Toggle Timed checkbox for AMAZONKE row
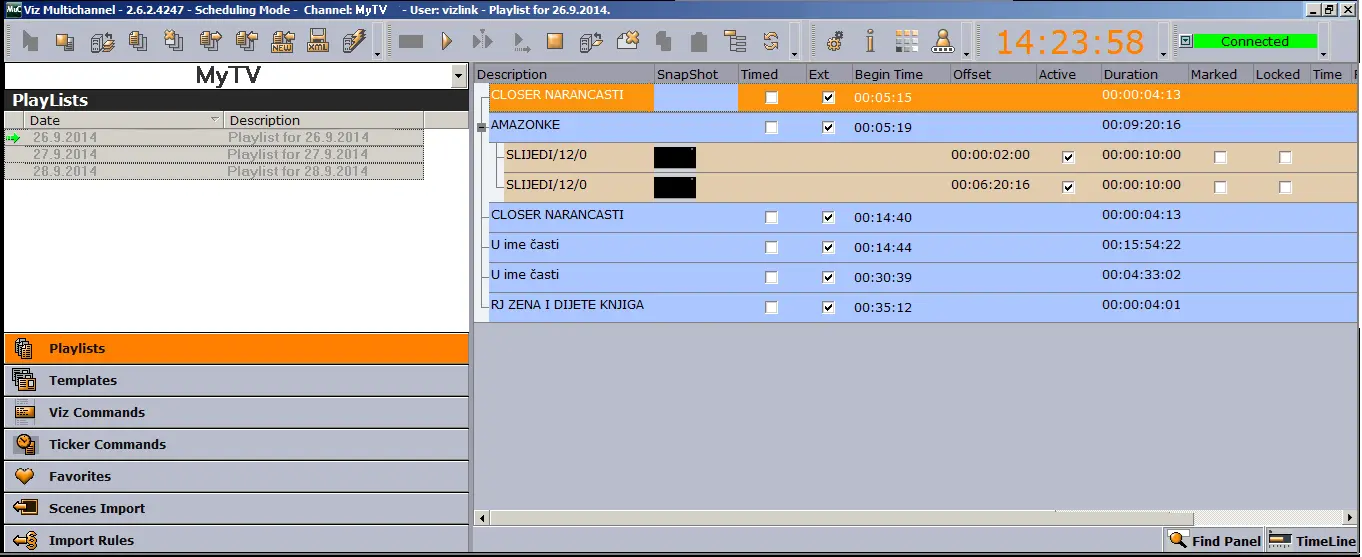The height and width of the screenshot is (557, 1362). point(771,128)
